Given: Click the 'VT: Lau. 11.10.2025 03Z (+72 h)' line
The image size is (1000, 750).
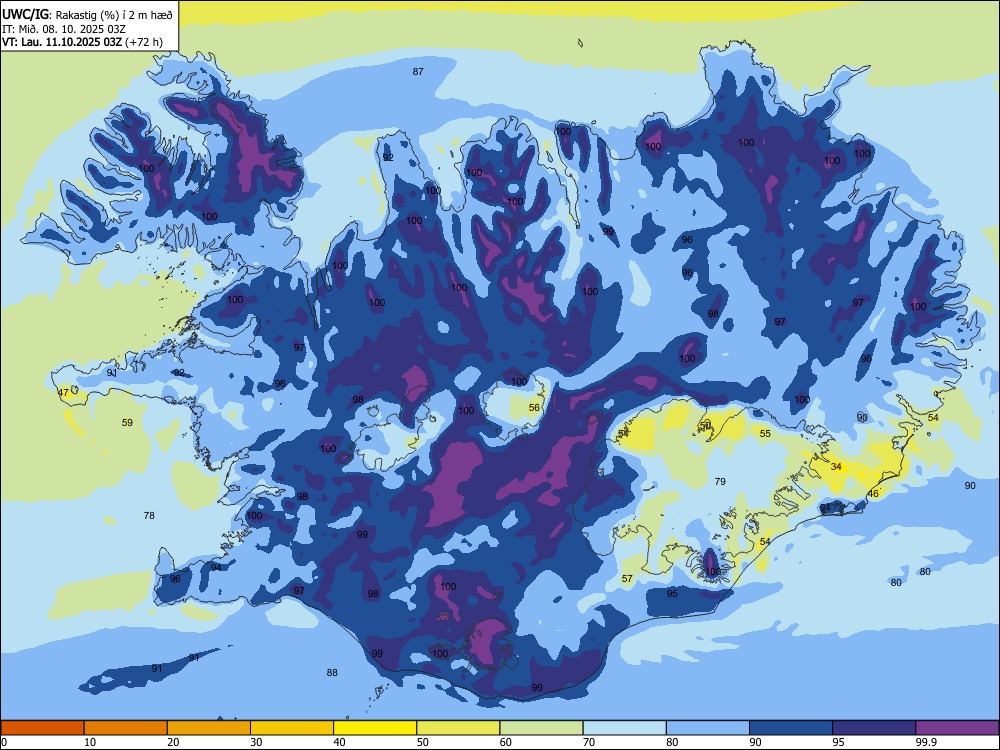Looking at the screenshot, I should coord(82,42).
